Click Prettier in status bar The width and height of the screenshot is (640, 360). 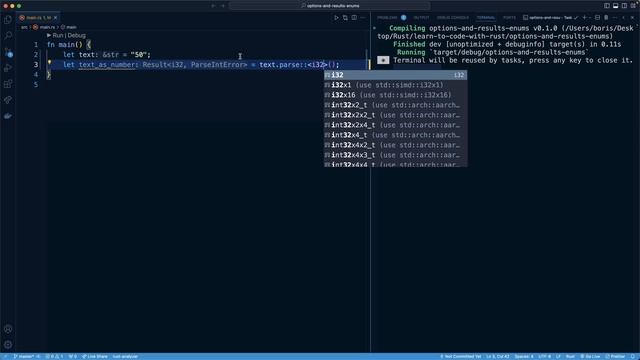point(615,356)
